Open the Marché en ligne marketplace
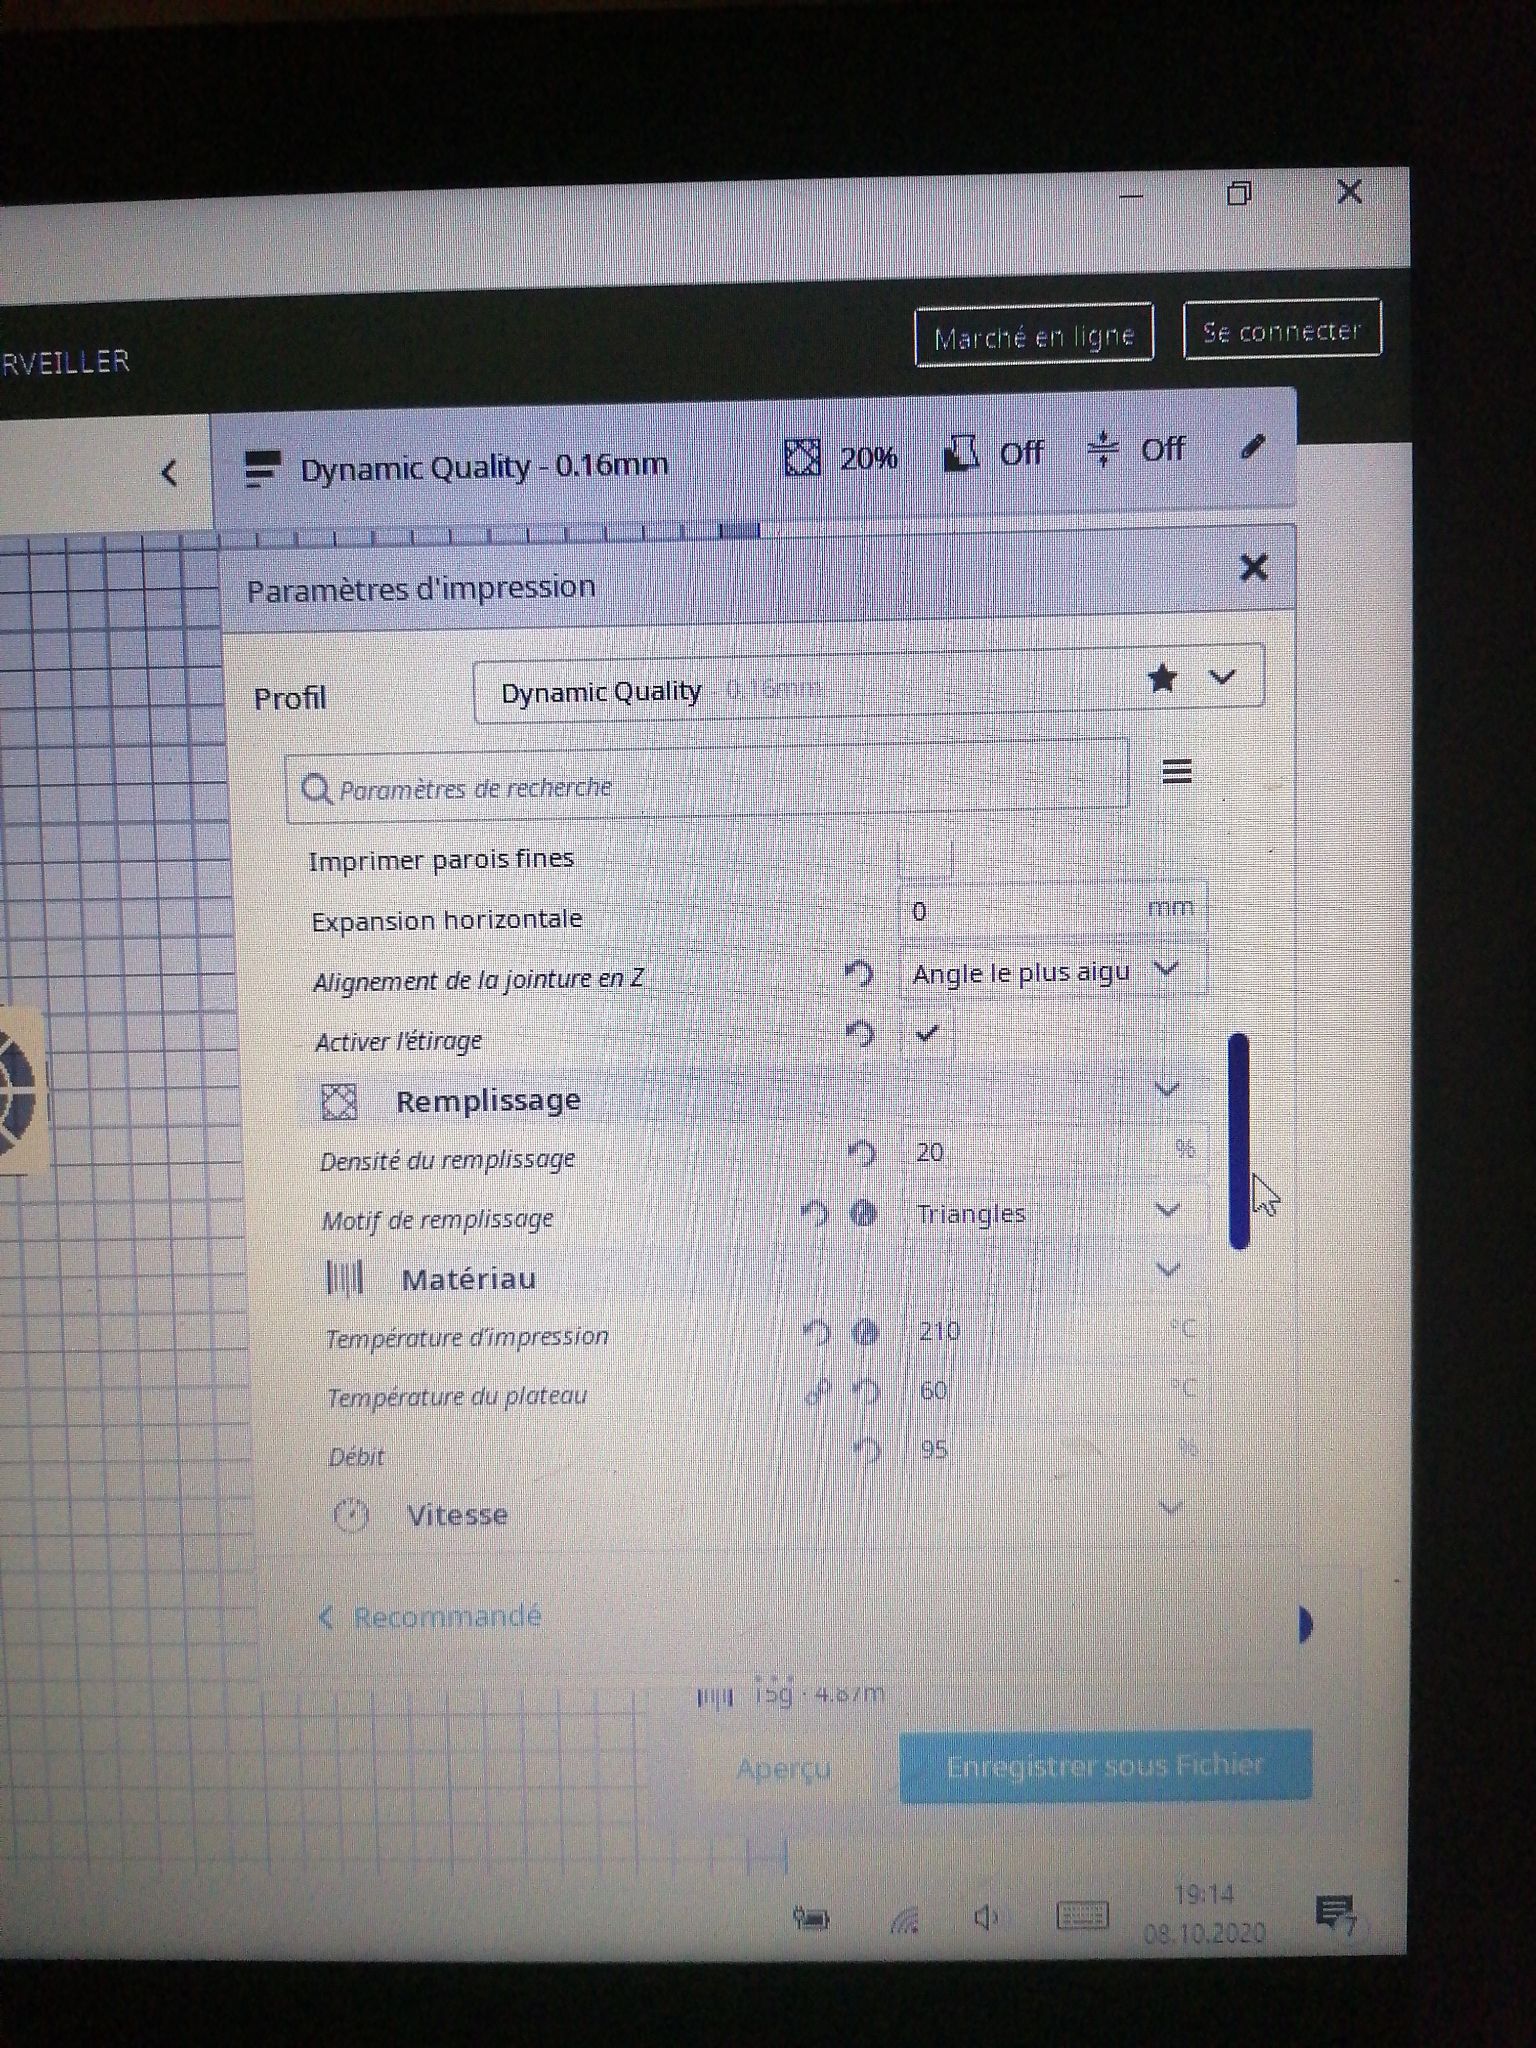The width and height of the screenshot is (1536, 2048). click(1034, 335)
